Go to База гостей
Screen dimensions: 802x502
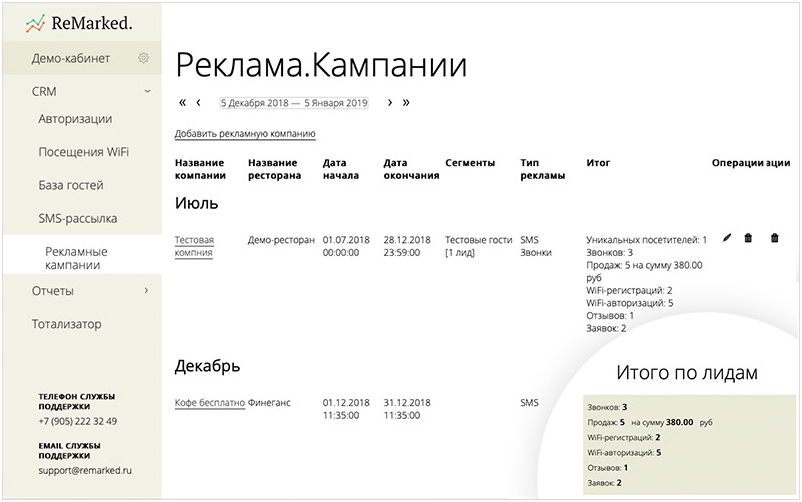pyautogui.click(x=71, y=185)
